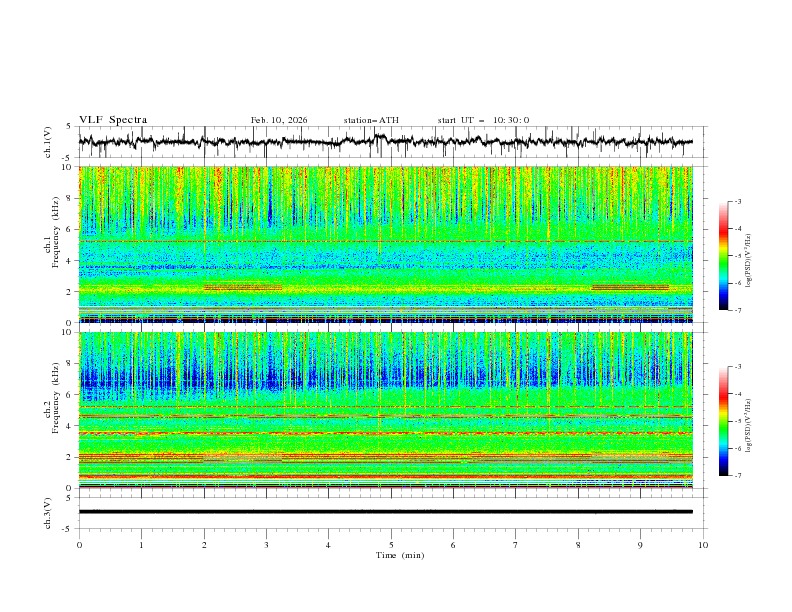Click the ch.3 flat voltage trace
Viewport: 792px width, 612px height.
click(385, 512)
